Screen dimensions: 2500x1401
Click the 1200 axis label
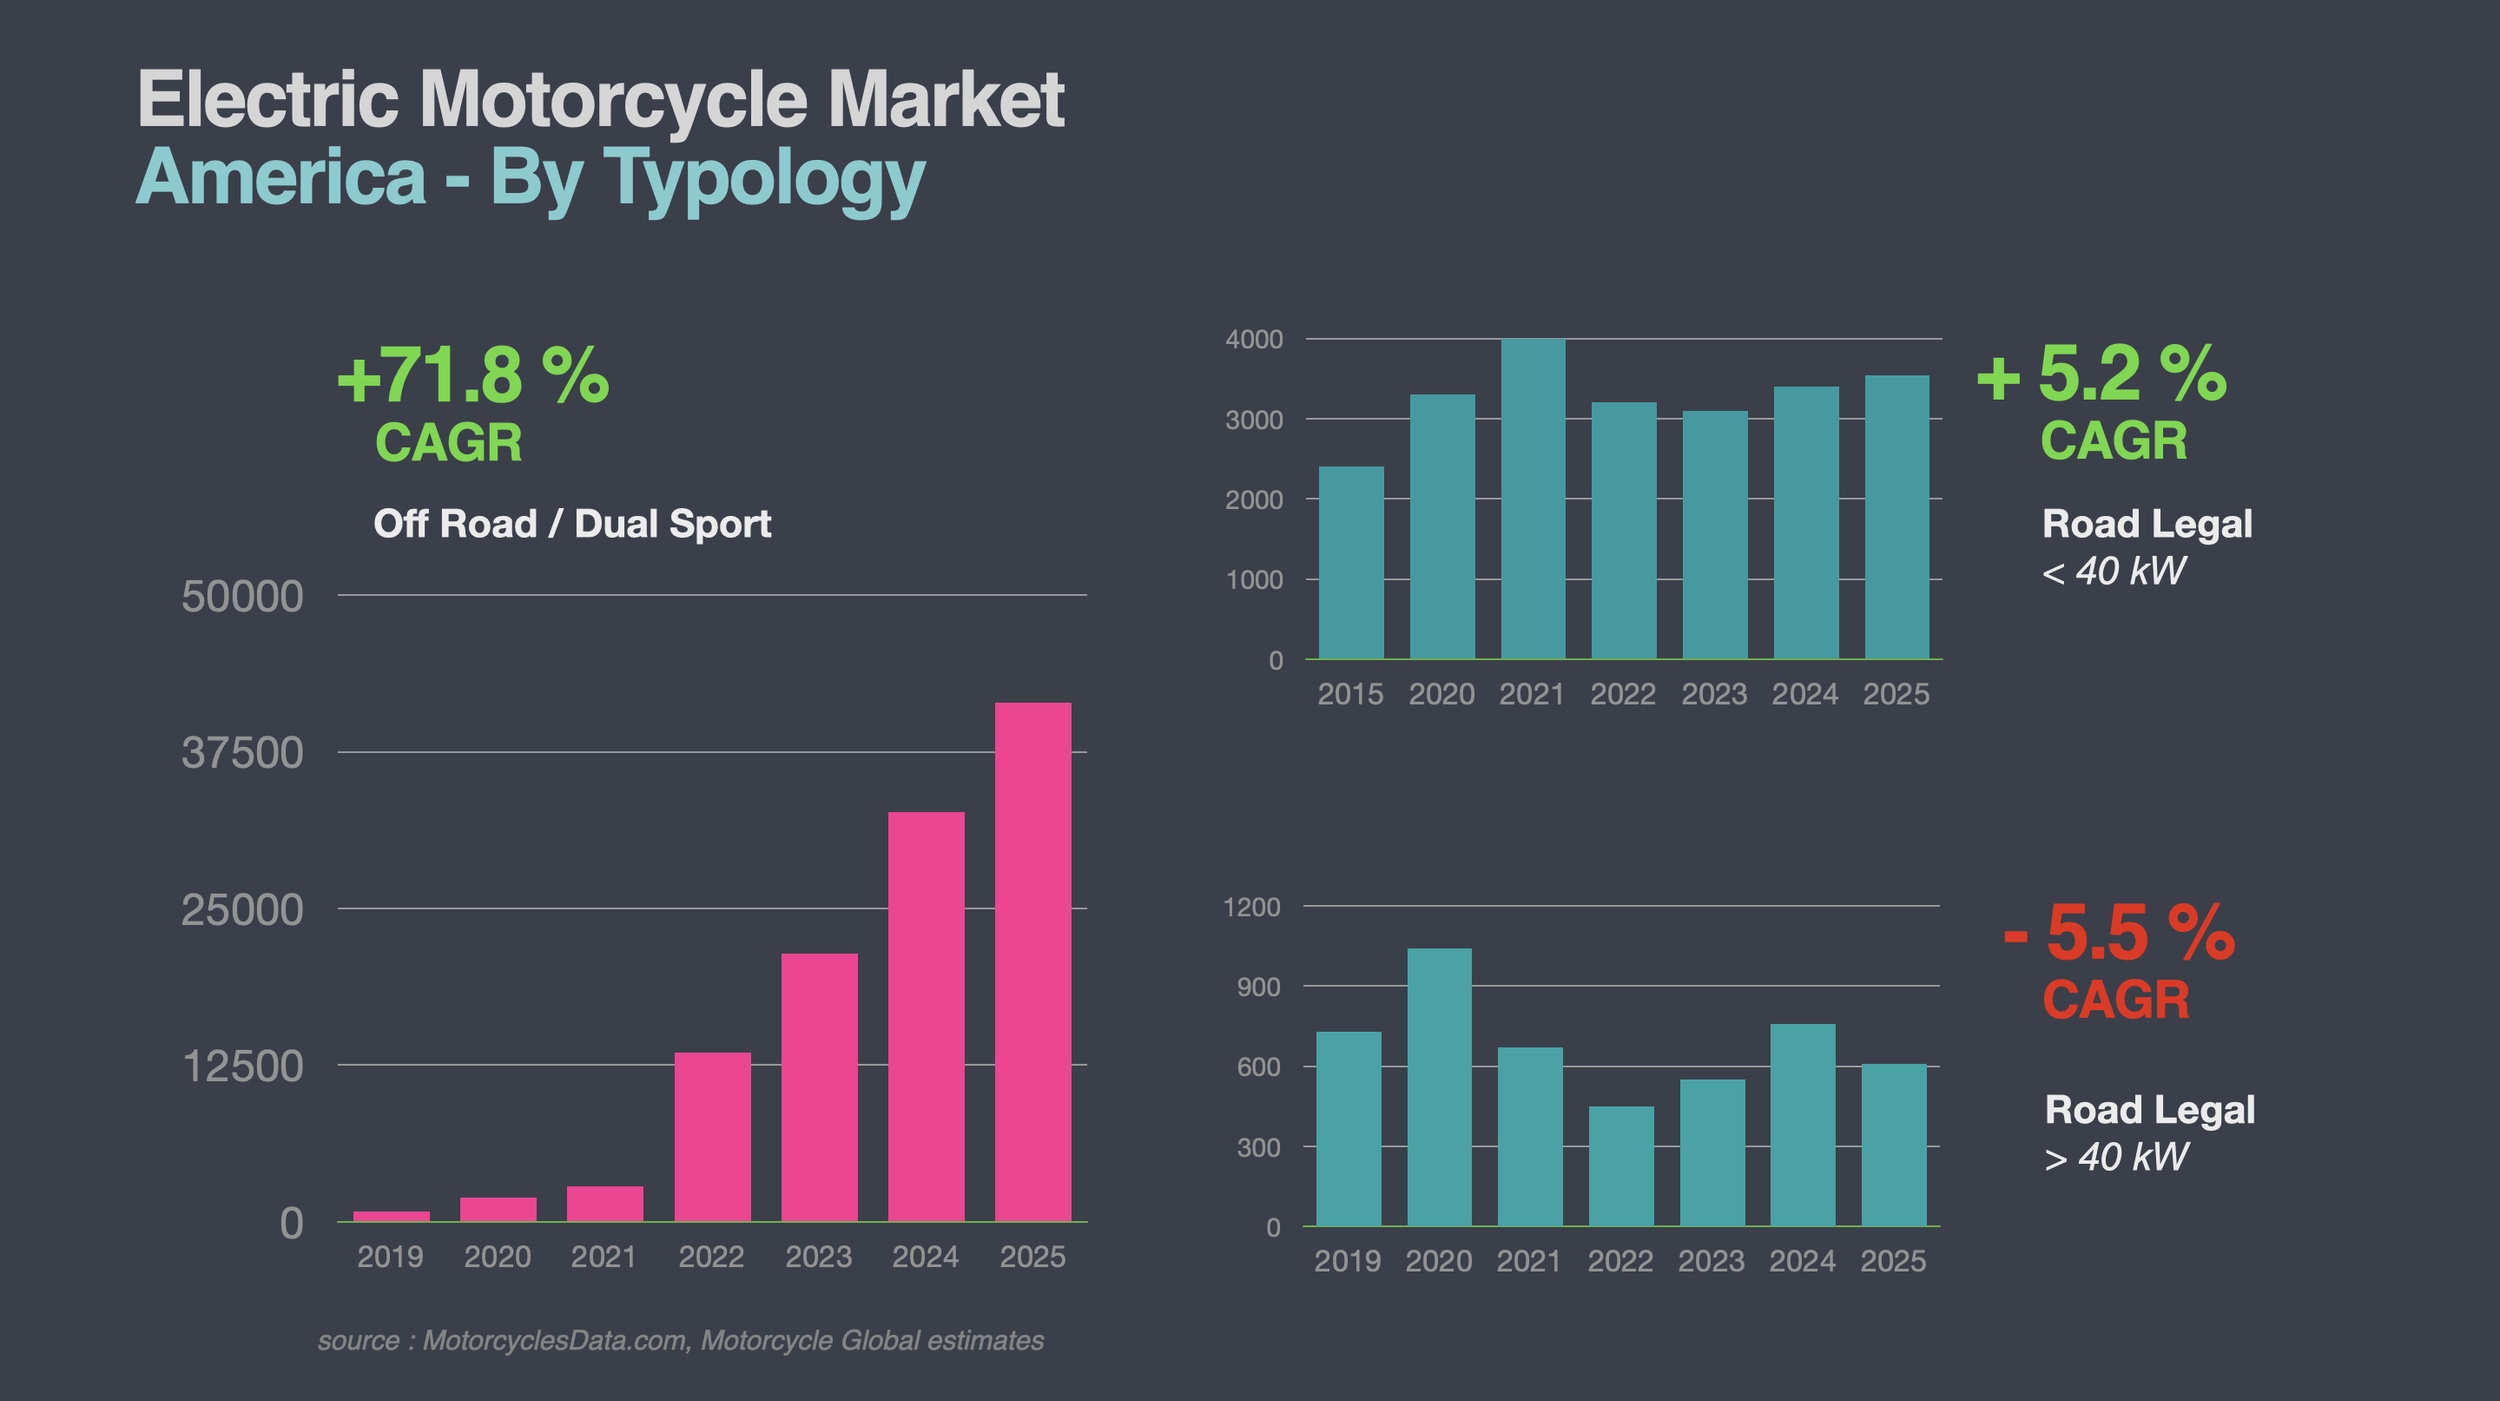coord(1251,907)
